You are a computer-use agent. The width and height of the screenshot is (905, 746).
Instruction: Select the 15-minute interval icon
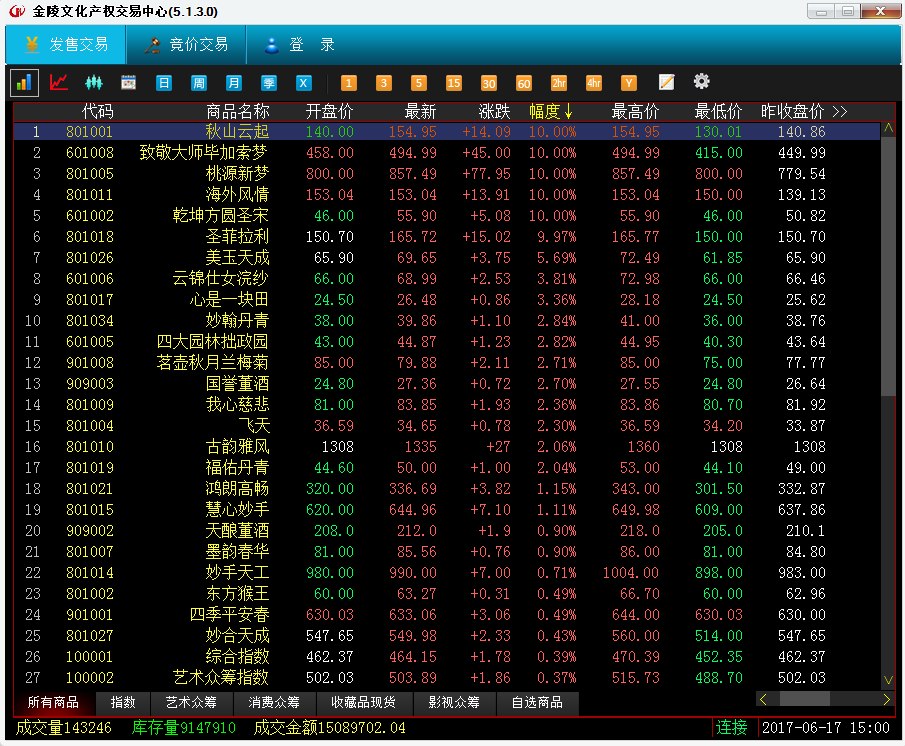[x=454, y=83]
